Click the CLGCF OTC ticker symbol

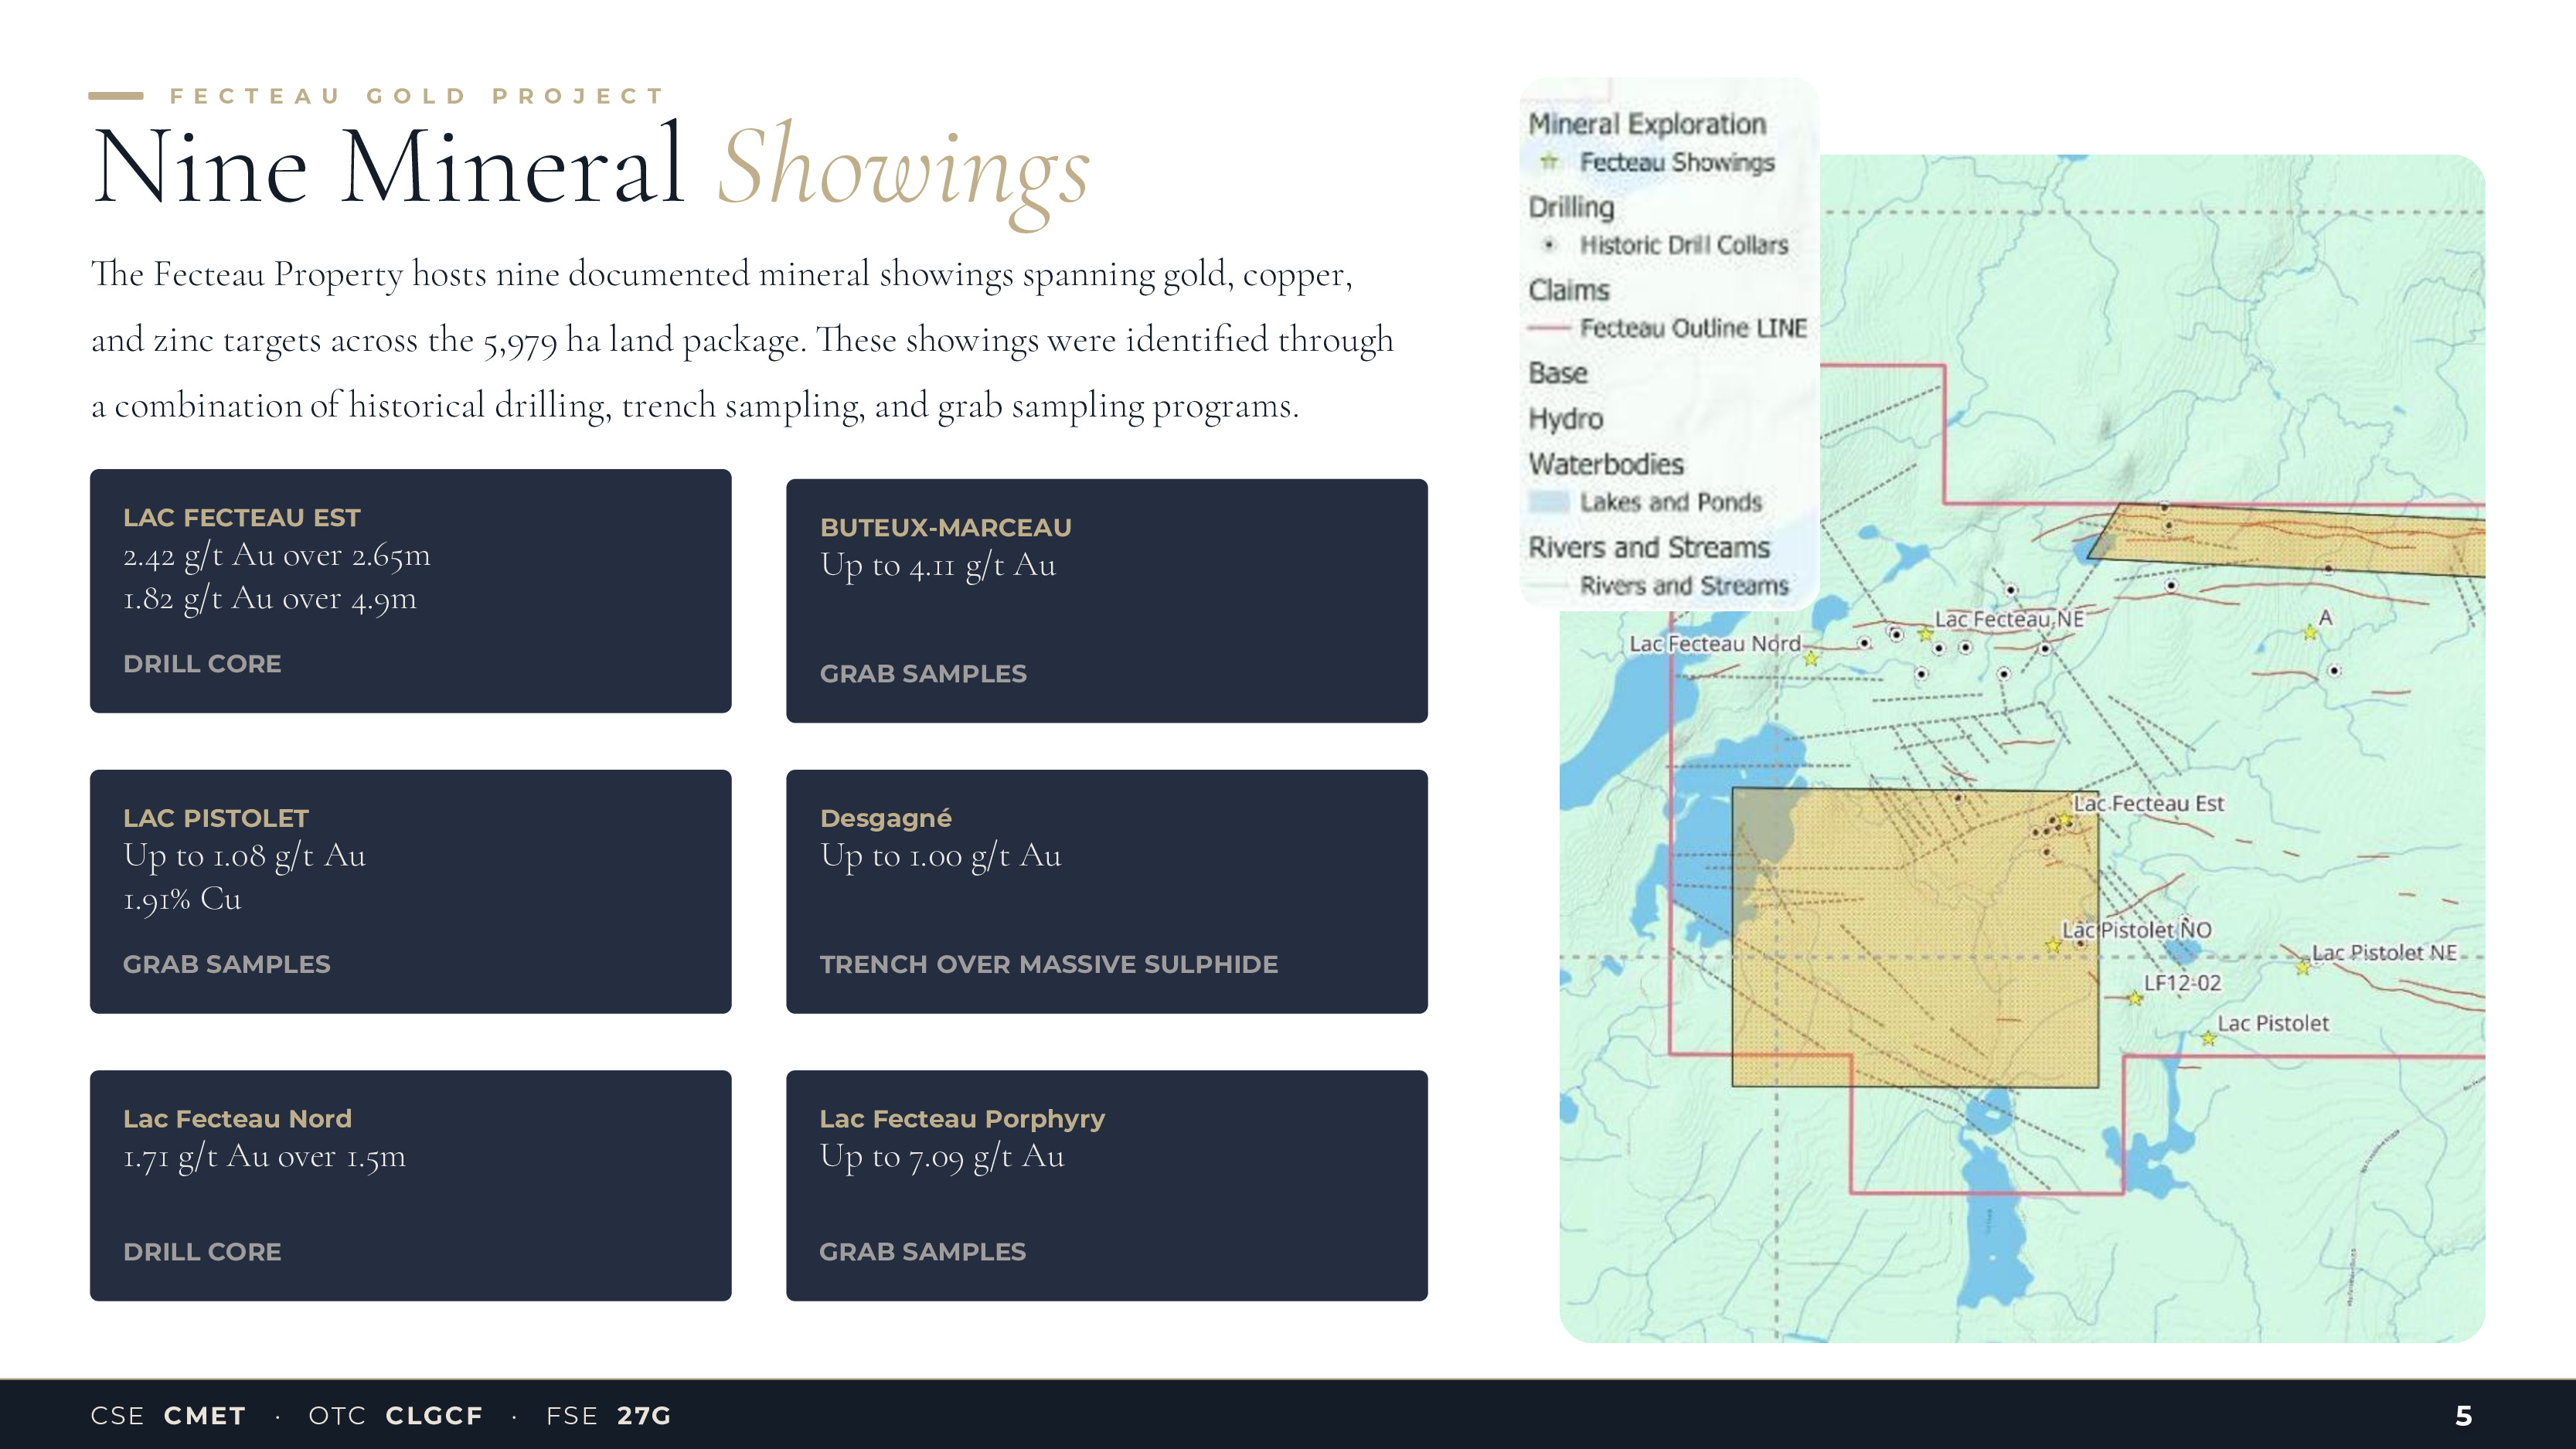434,1416
